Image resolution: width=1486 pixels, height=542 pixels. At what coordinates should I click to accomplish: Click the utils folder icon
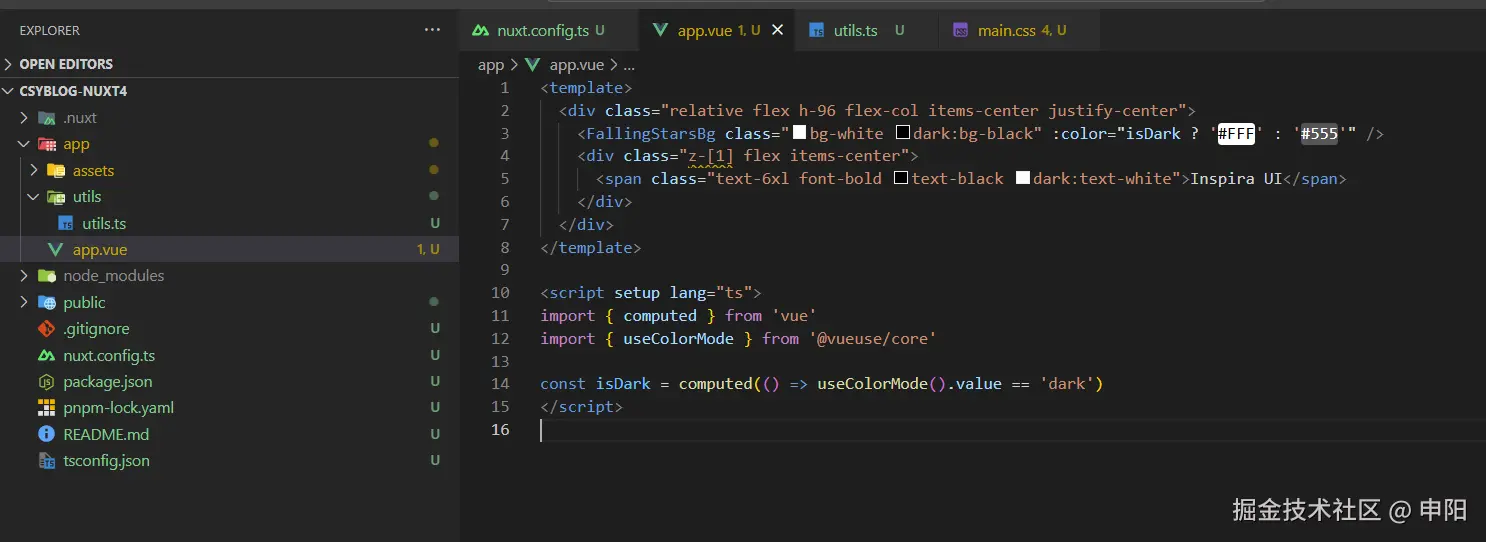56,197
